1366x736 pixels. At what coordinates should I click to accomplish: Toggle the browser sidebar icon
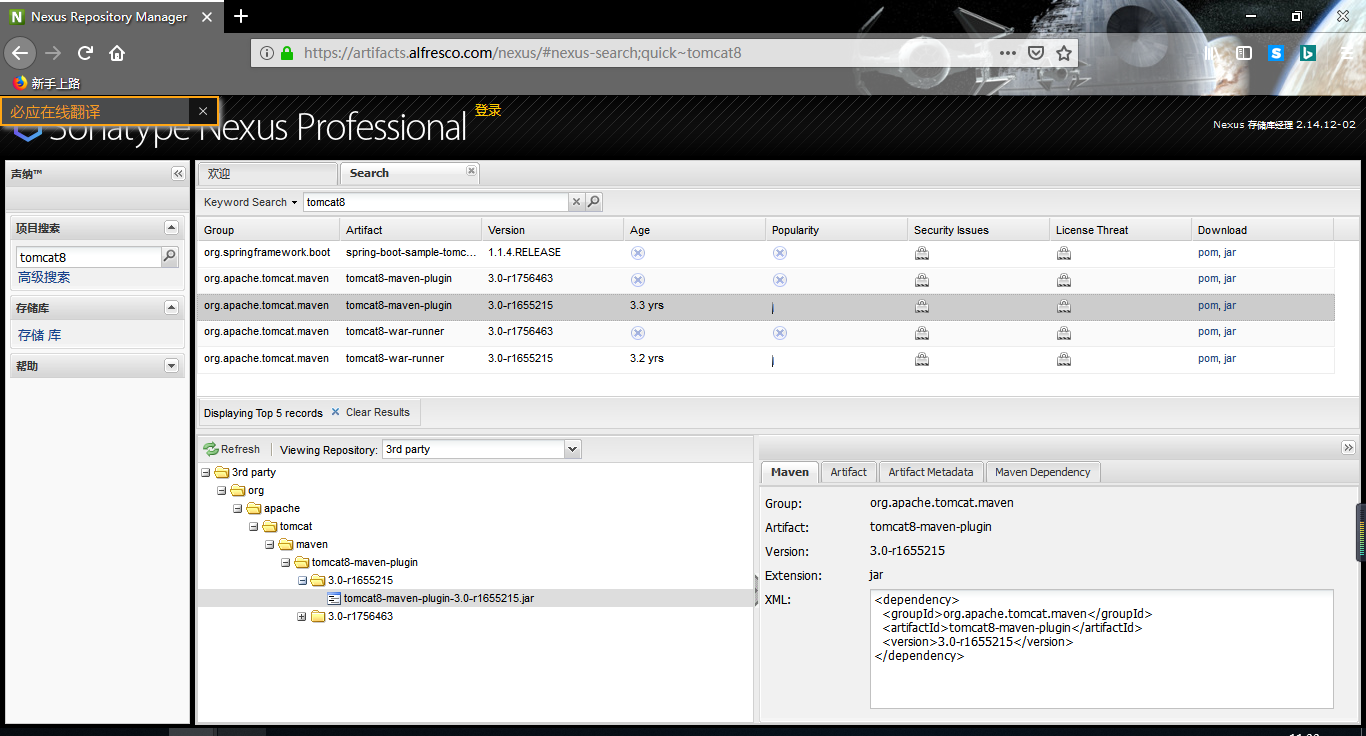(x=1244, y=53)
